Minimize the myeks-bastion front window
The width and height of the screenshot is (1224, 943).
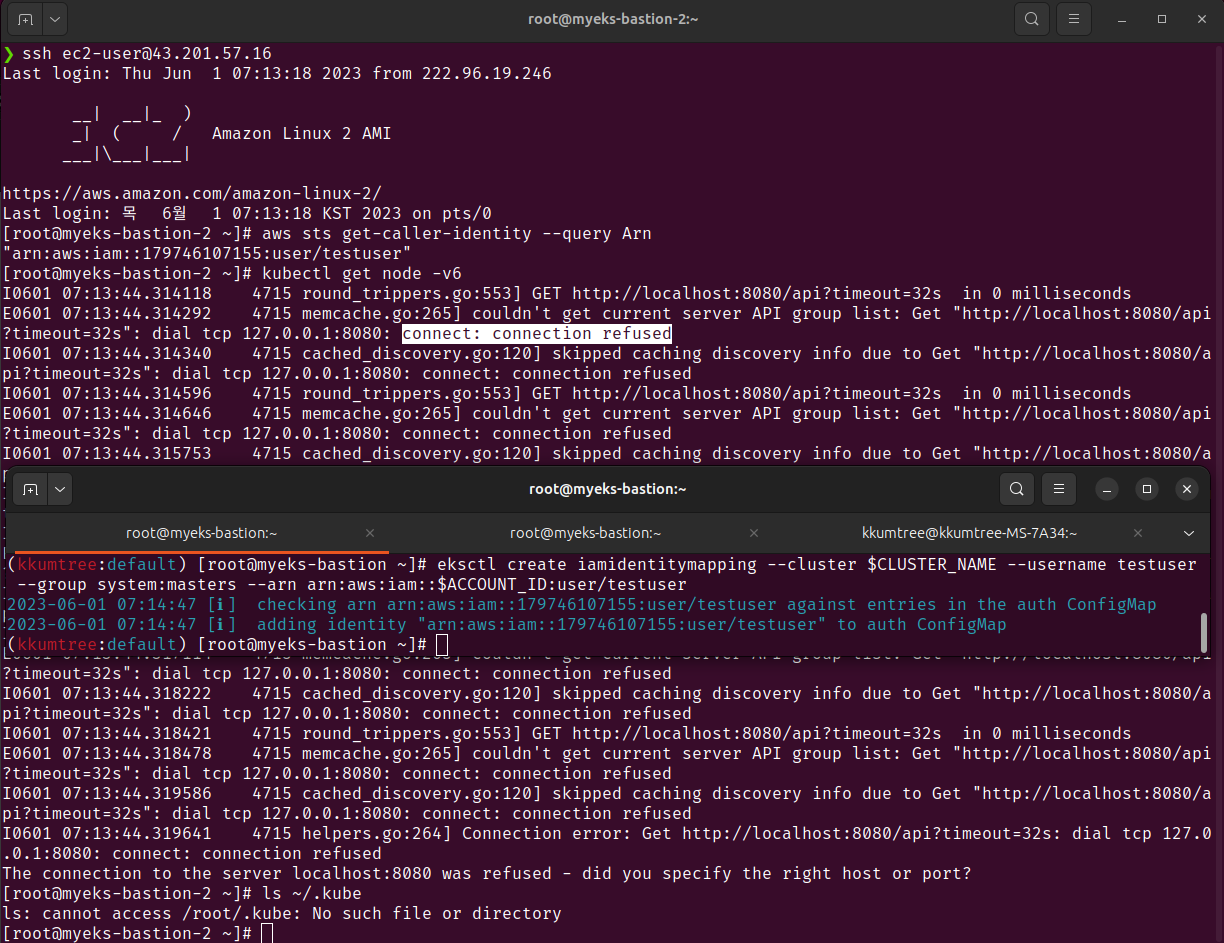(1108, 489)
